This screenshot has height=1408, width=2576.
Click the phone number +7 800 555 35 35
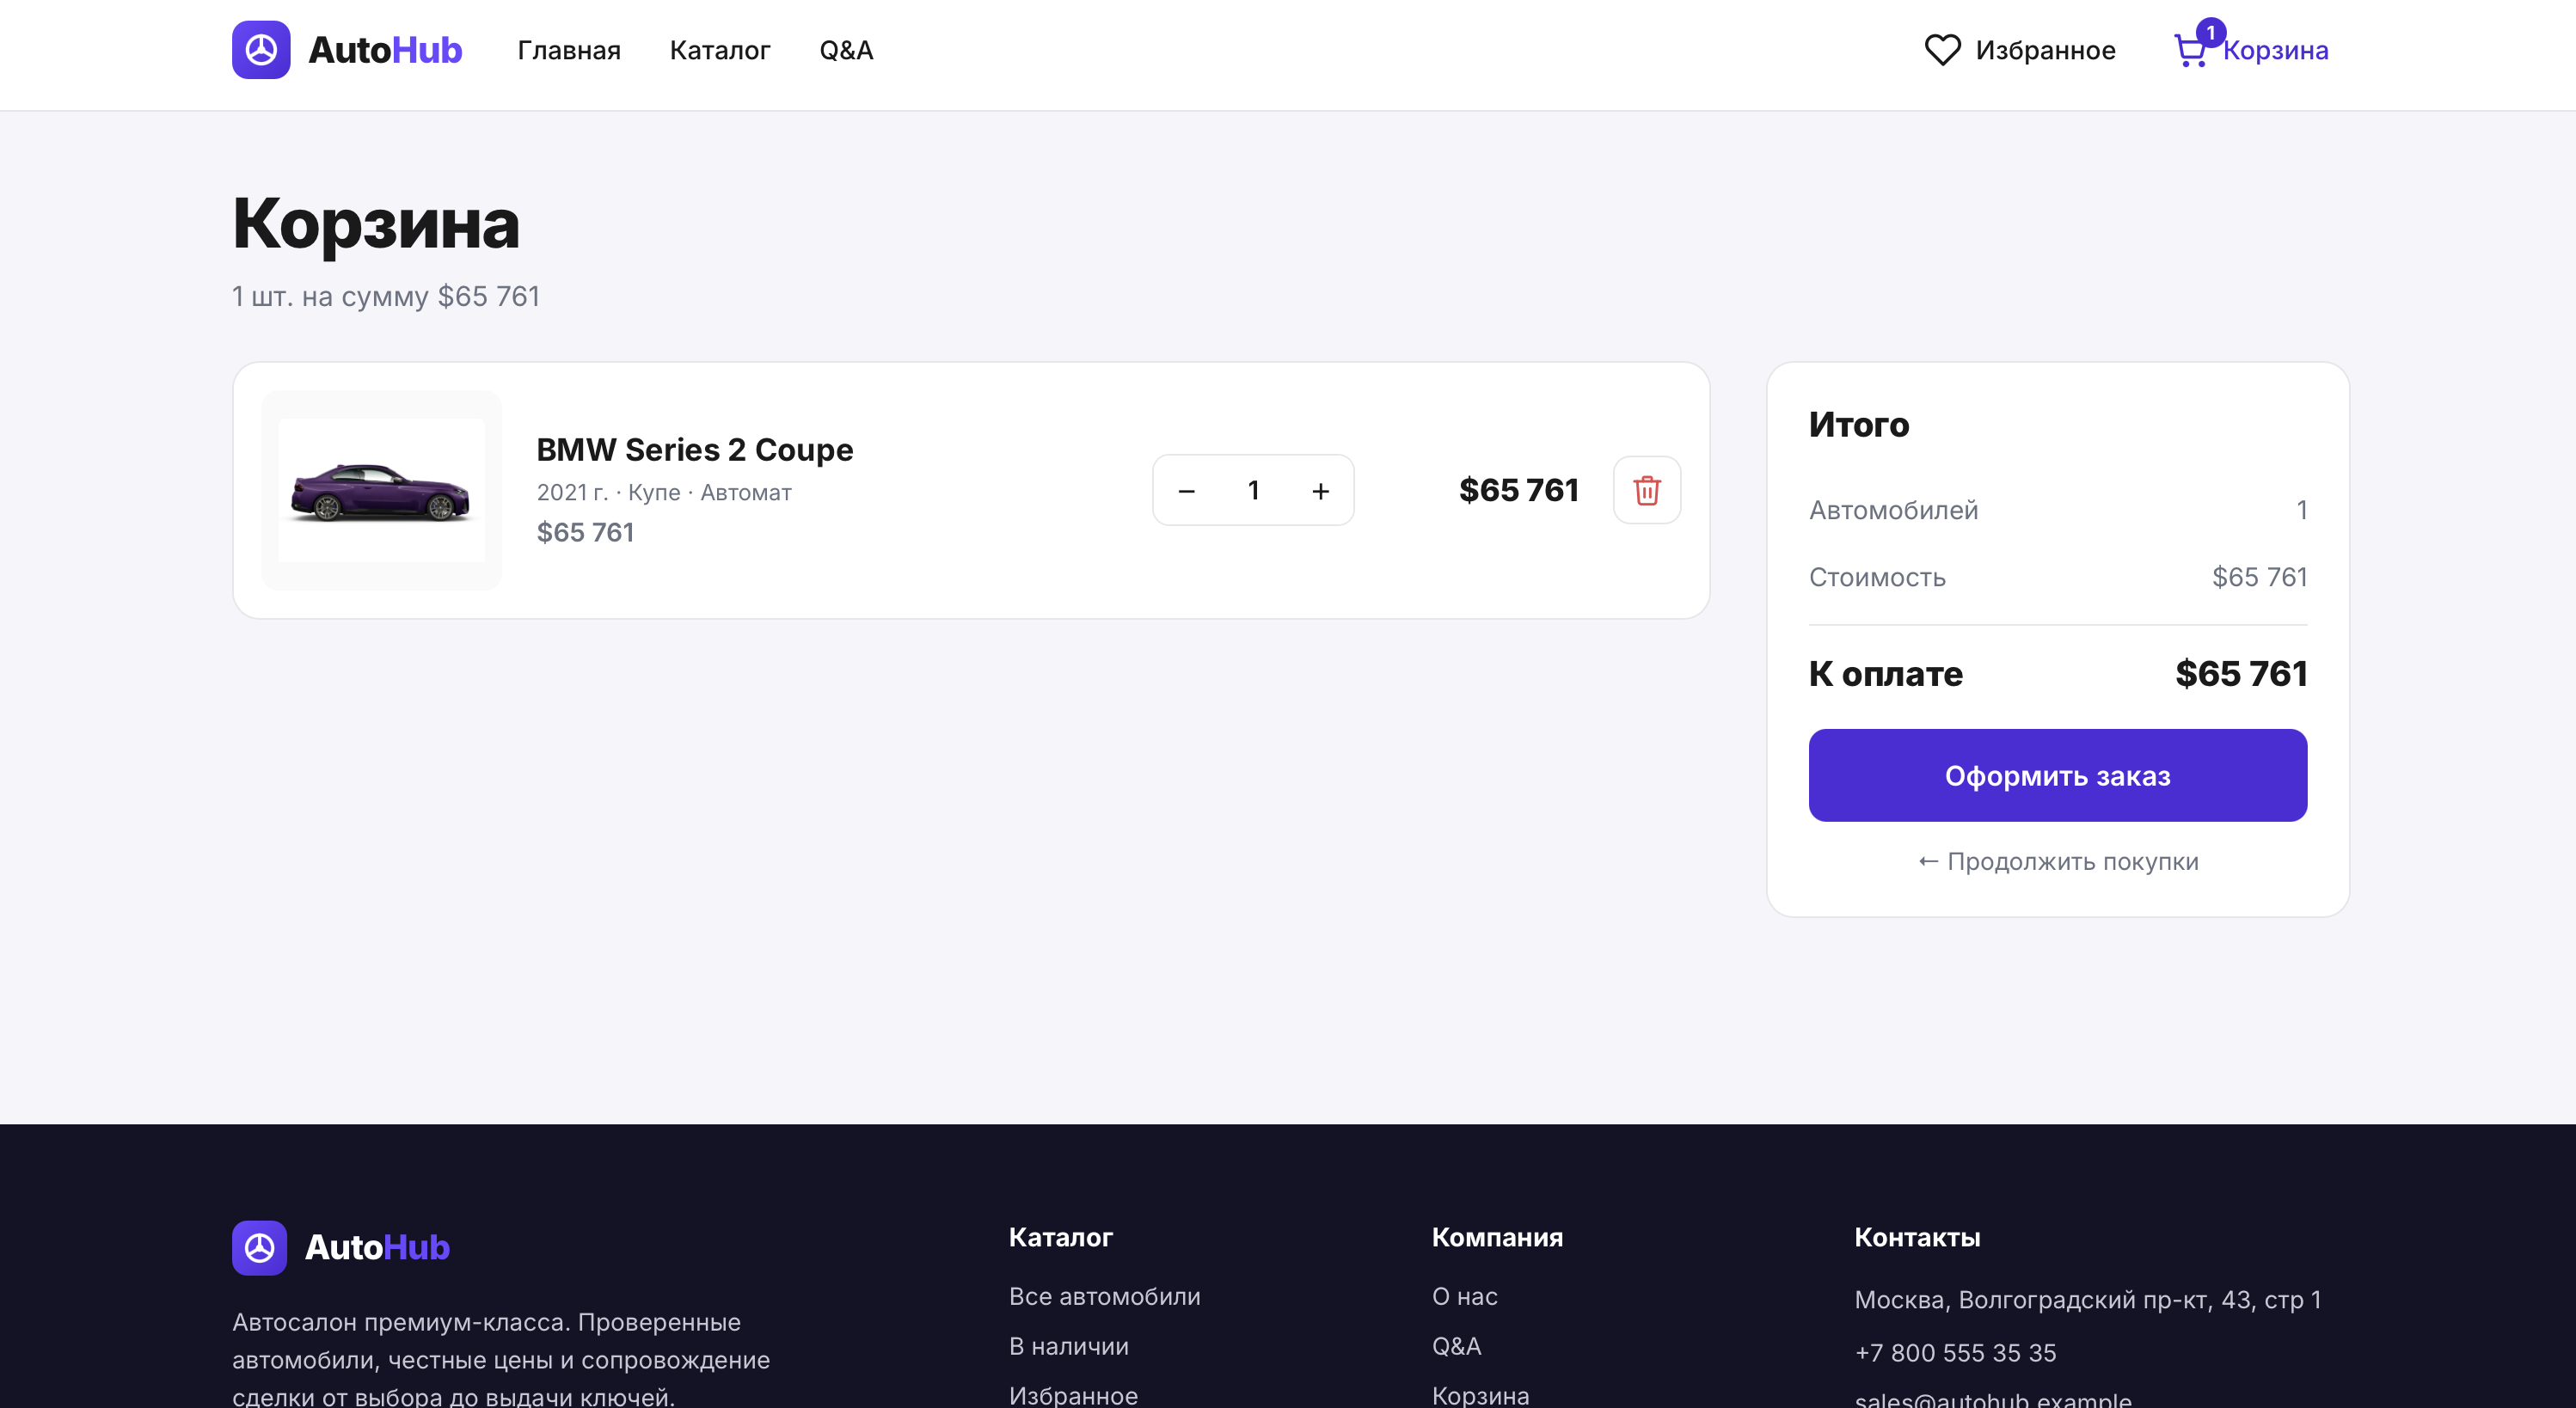click(x=1955, y=1352)
